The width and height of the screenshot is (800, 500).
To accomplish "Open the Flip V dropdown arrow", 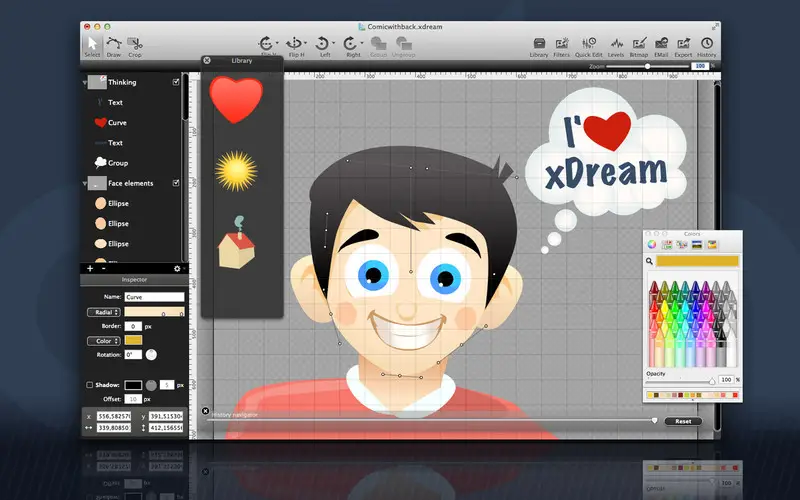I will click(277, 43).
